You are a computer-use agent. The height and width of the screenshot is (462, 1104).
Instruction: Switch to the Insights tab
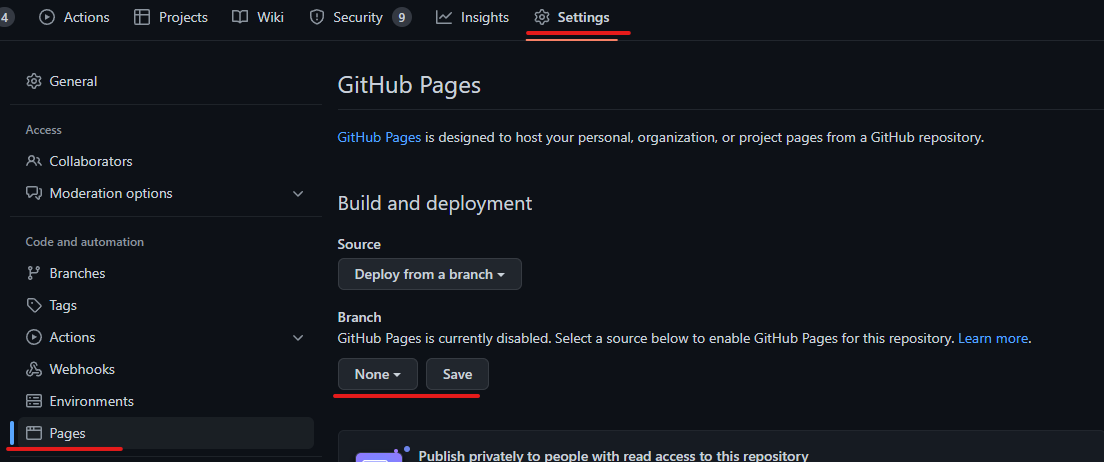coord(472,18)
